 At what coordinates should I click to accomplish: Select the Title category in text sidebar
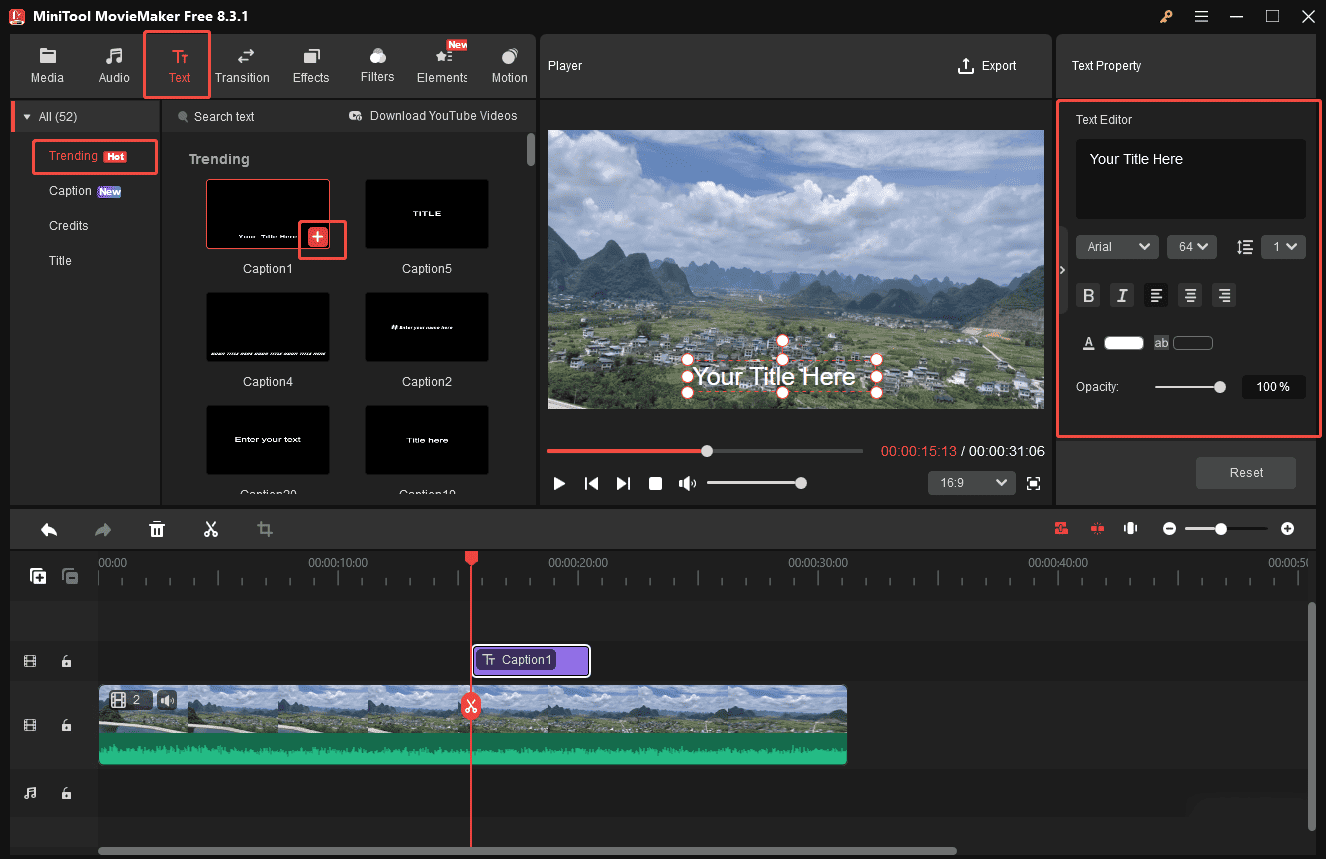pos(60,260)
